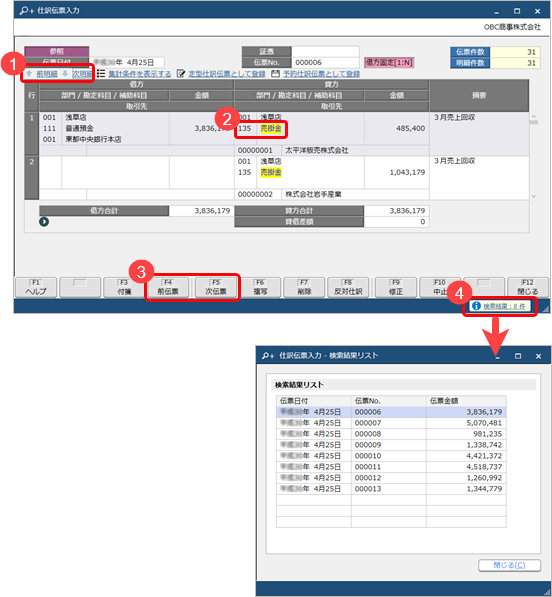Click the F9 修正 function button

396,287
